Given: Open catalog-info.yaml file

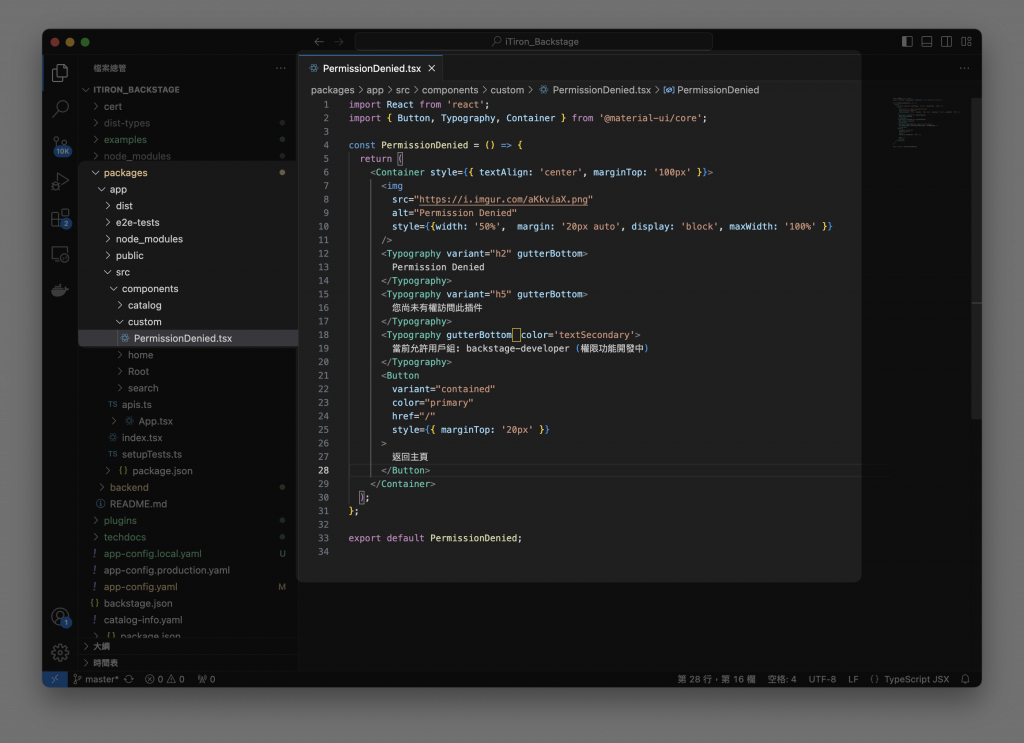Looking at the screenshot, I should coord(188,620).
